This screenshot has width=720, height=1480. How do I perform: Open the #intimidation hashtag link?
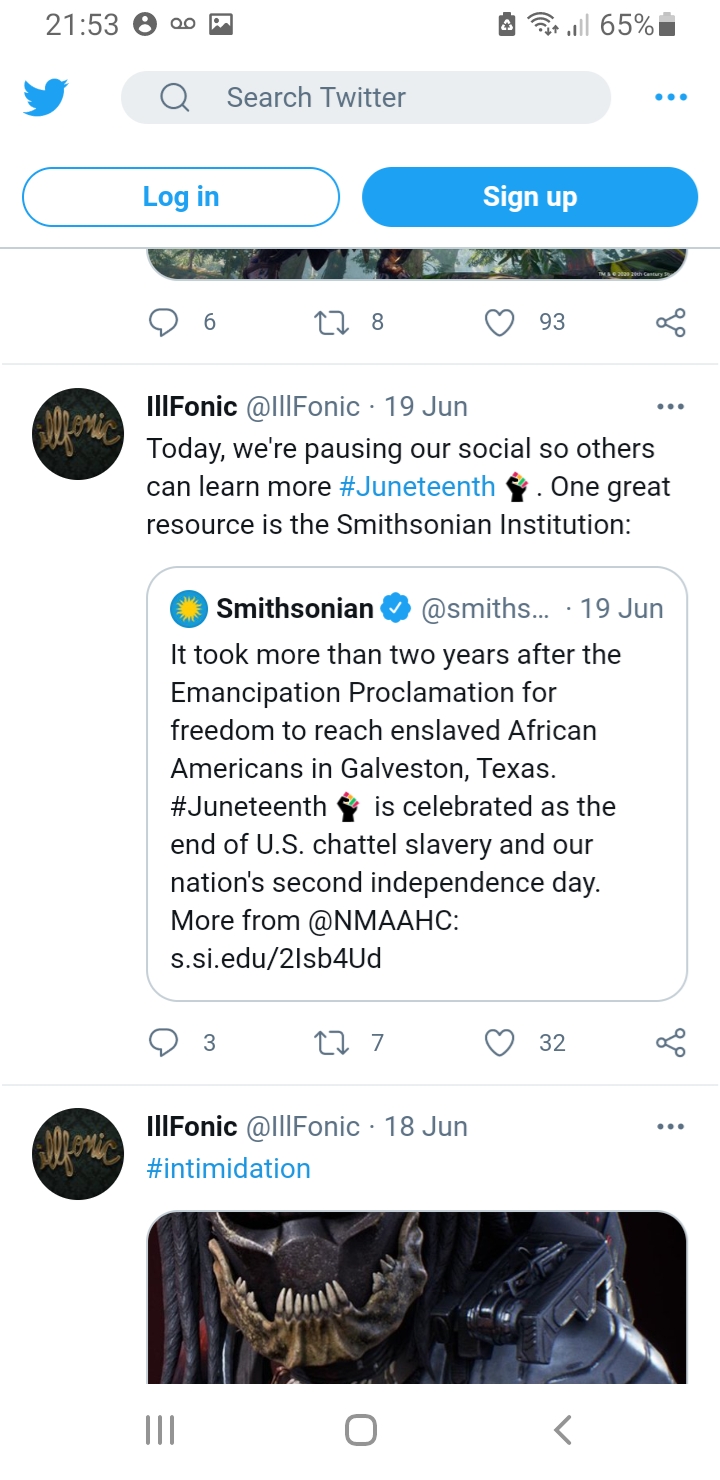click(x=228, y=1168)
